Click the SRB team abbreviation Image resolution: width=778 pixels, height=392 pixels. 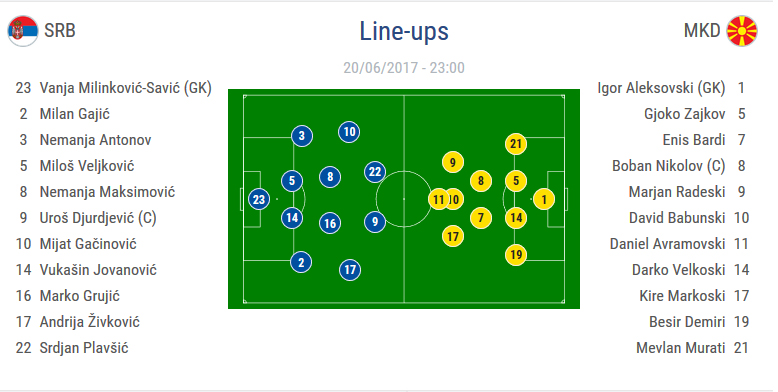coord(60,31)
